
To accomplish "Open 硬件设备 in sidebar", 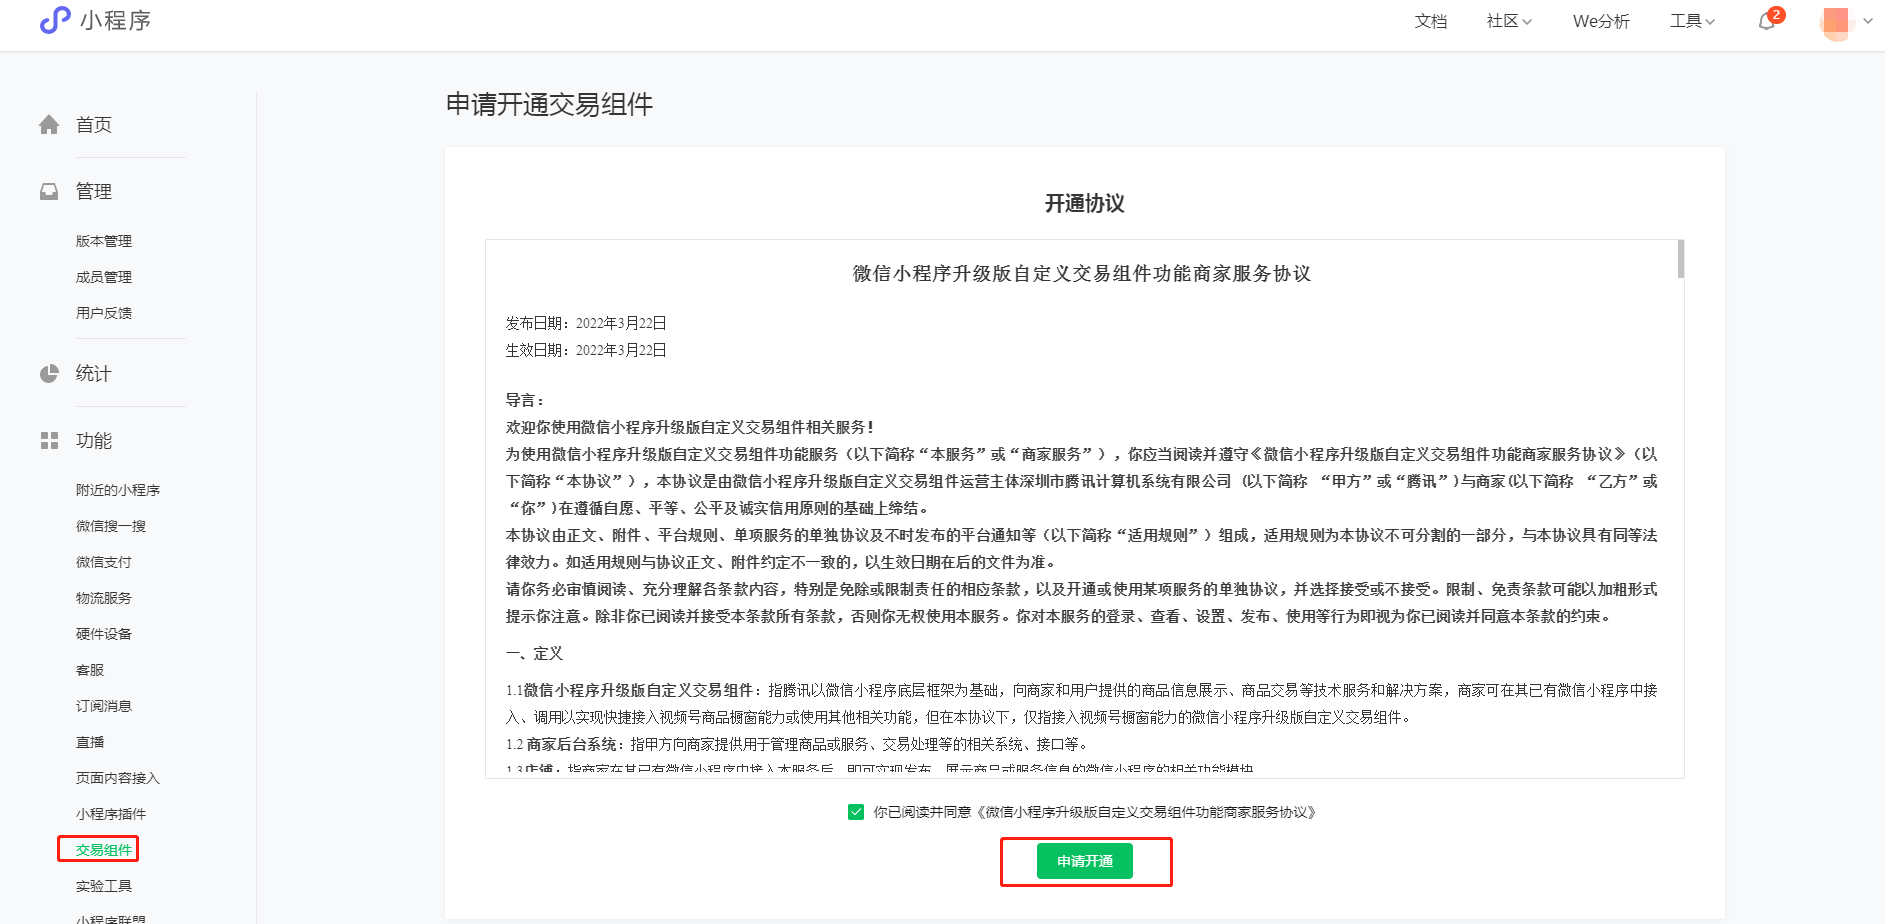I will tap(104, 634).
